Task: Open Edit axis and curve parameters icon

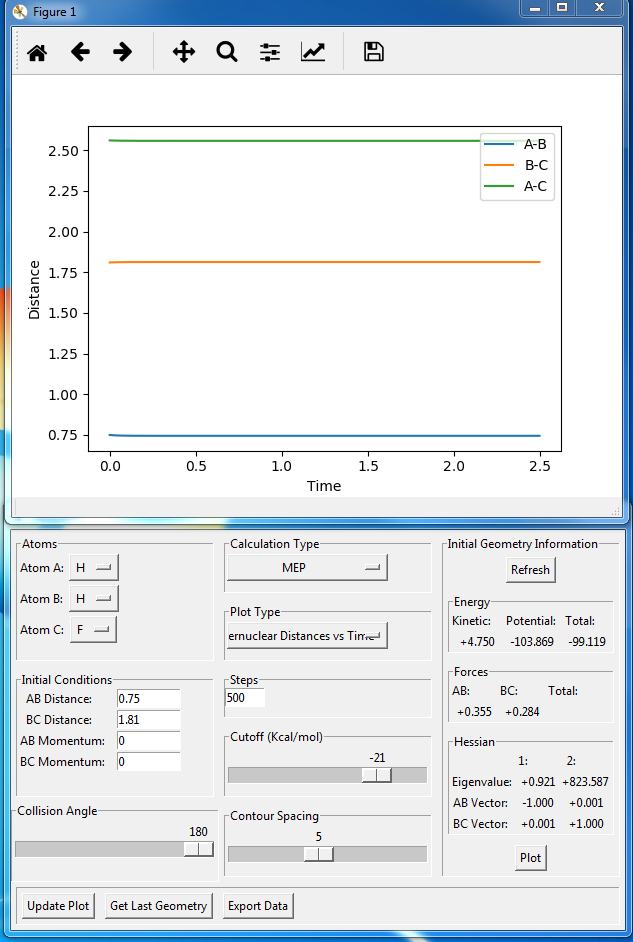Action: click(x=313, y=52)
